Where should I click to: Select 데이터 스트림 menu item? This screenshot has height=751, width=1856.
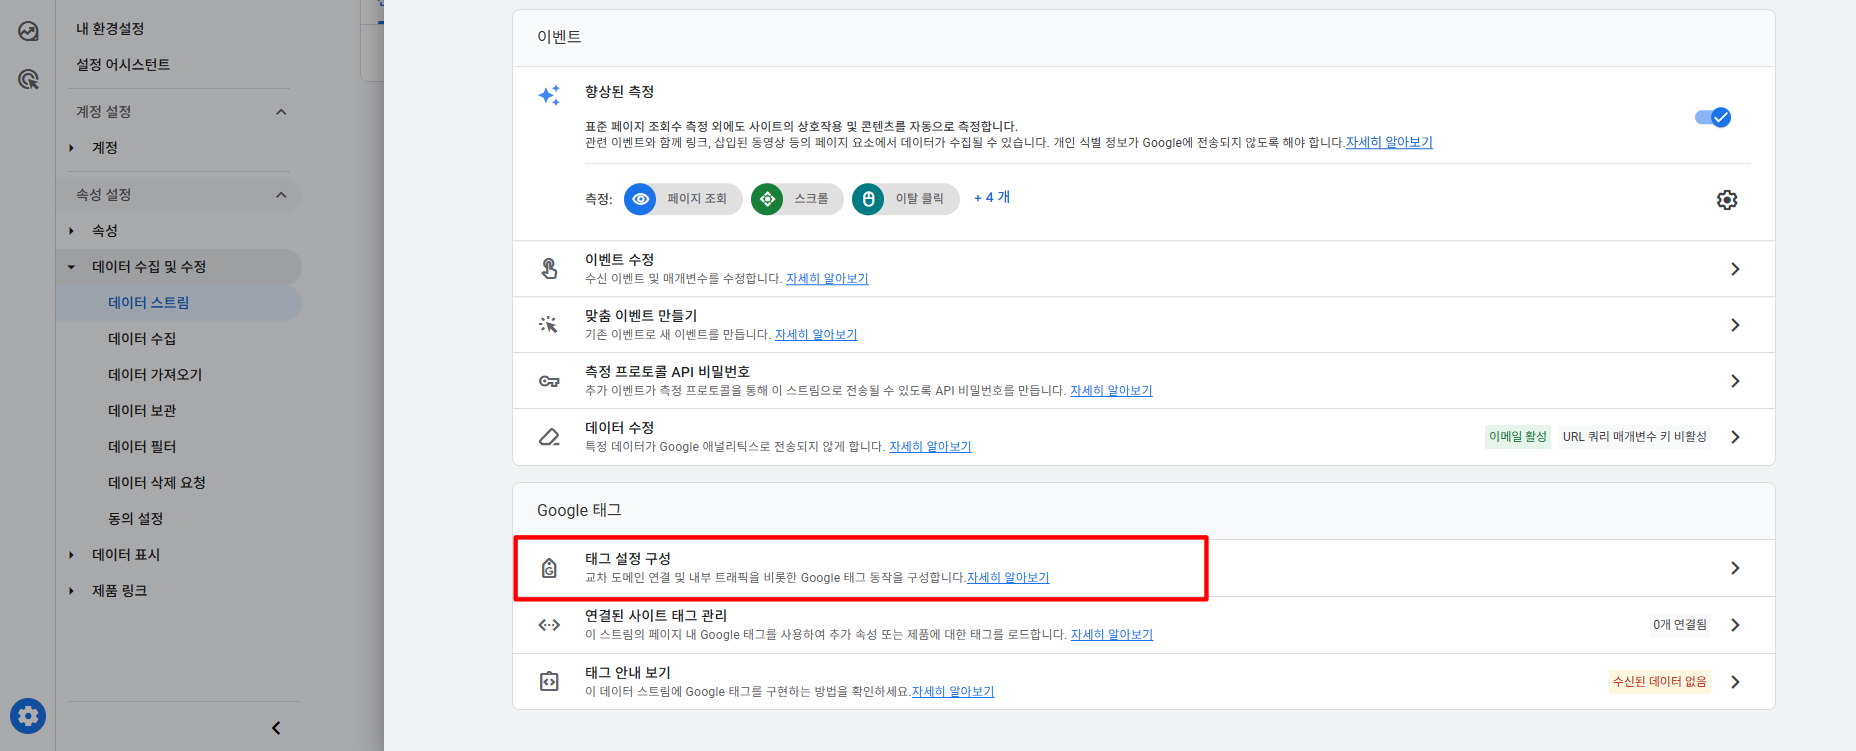[178, 303]
